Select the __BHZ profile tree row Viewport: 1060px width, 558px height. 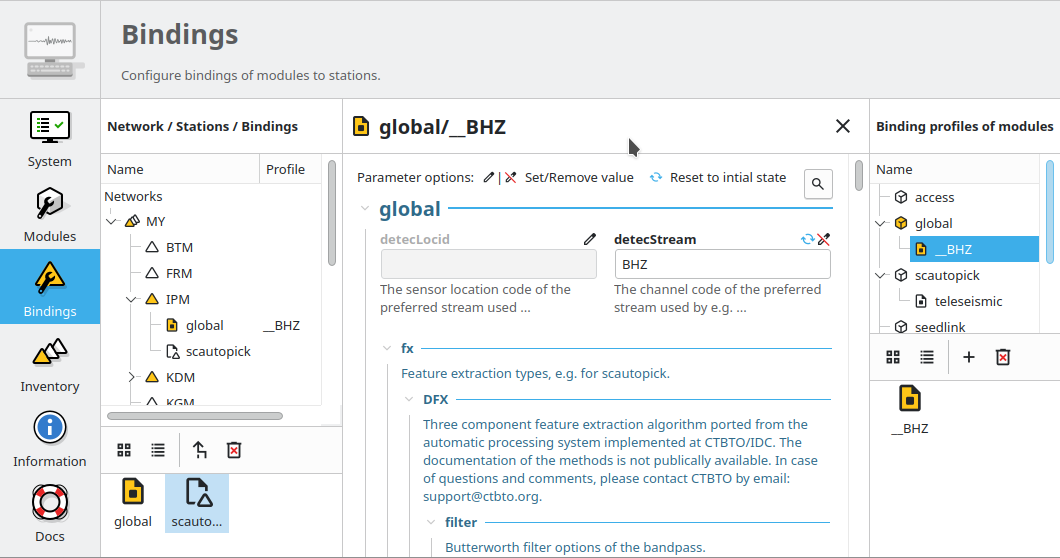pos(974,249)
